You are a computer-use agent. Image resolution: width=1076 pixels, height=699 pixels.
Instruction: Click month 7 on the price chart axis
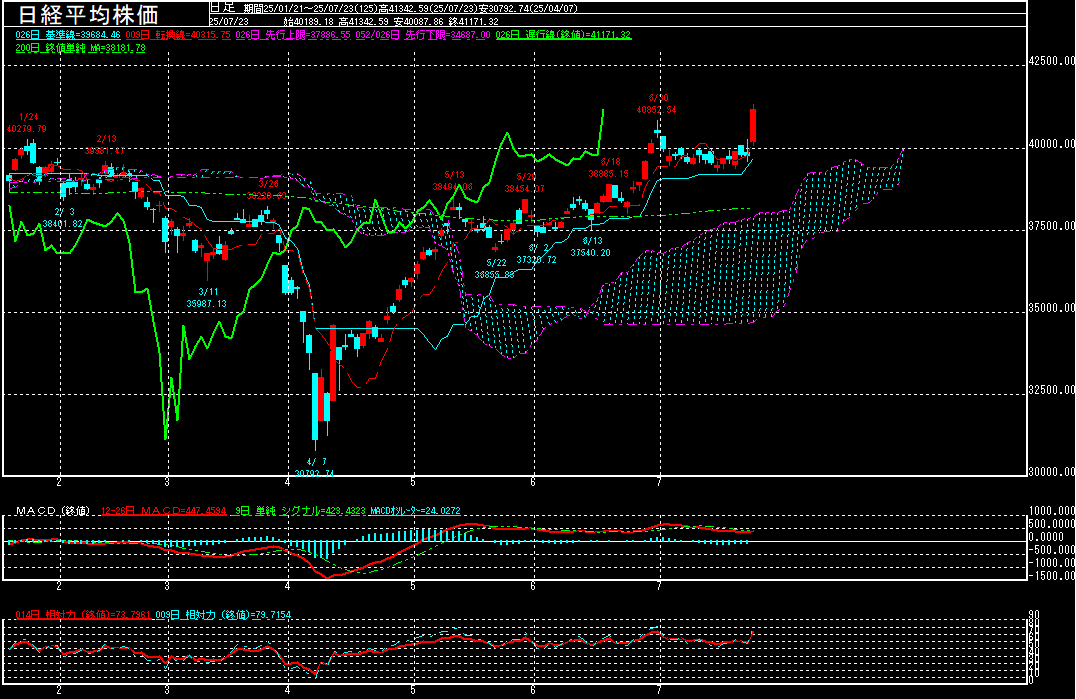tap(659, 482)
